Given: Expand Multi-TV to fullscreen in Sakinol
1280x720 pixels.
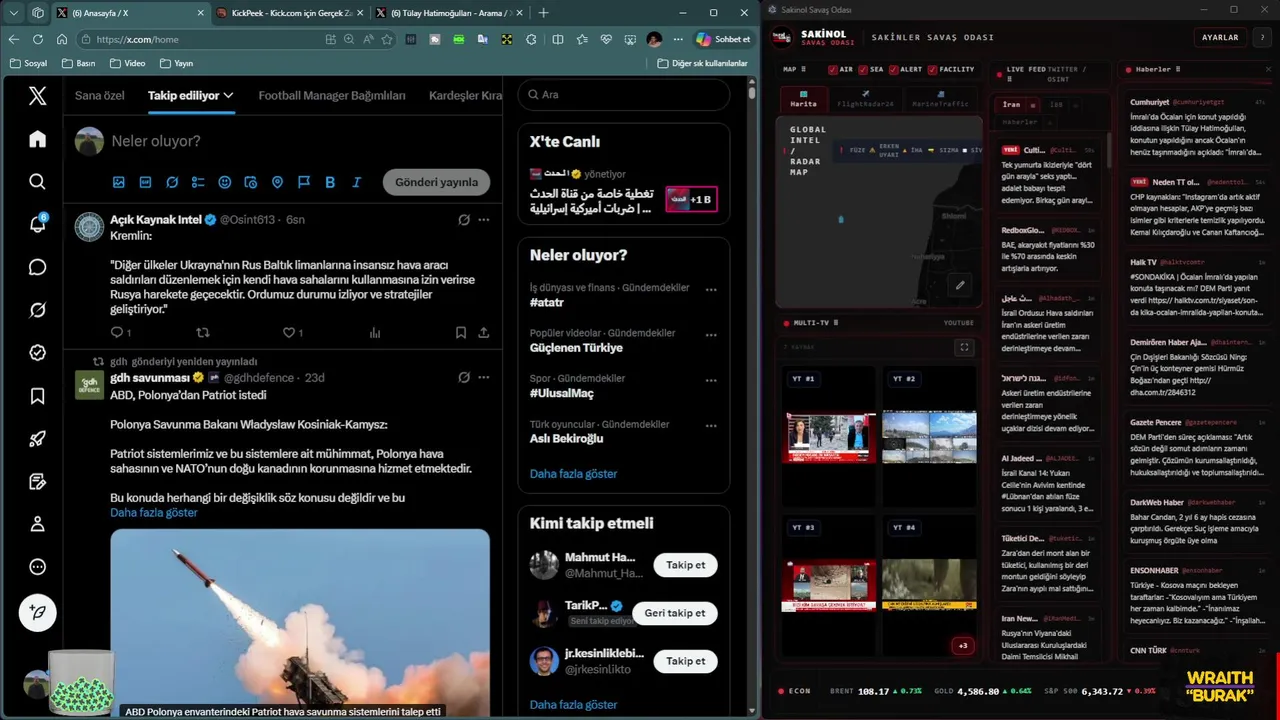Looking at the screenshot, I should [x=964, y=347].
